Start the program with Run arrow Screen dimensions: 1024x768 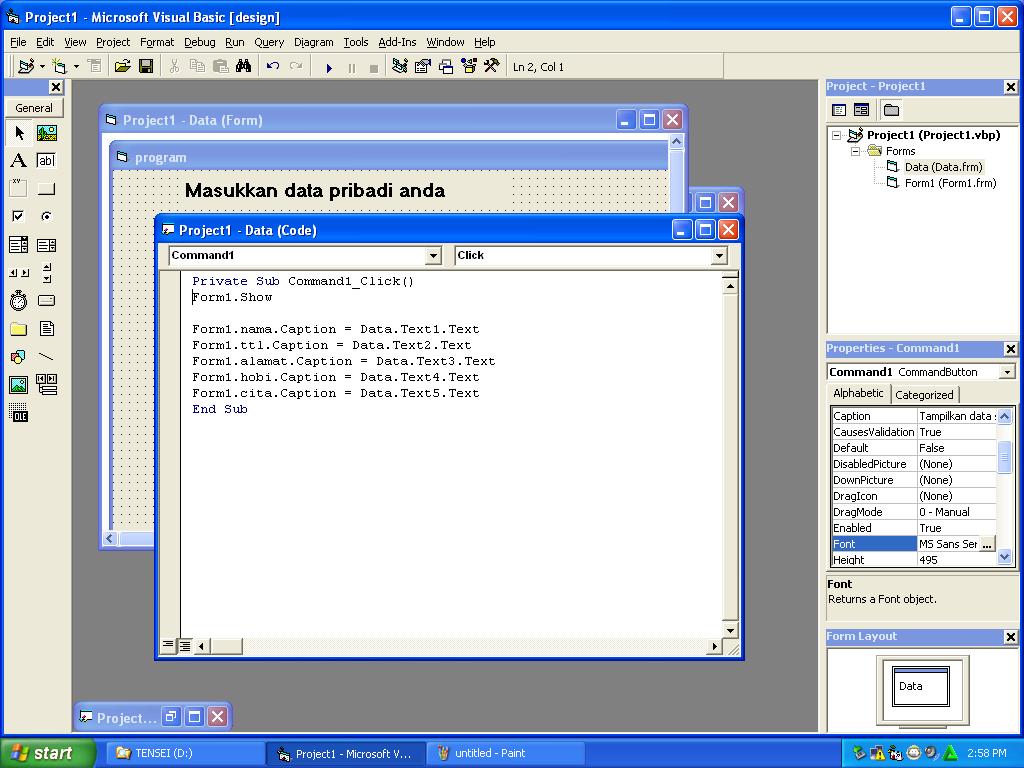329,67
